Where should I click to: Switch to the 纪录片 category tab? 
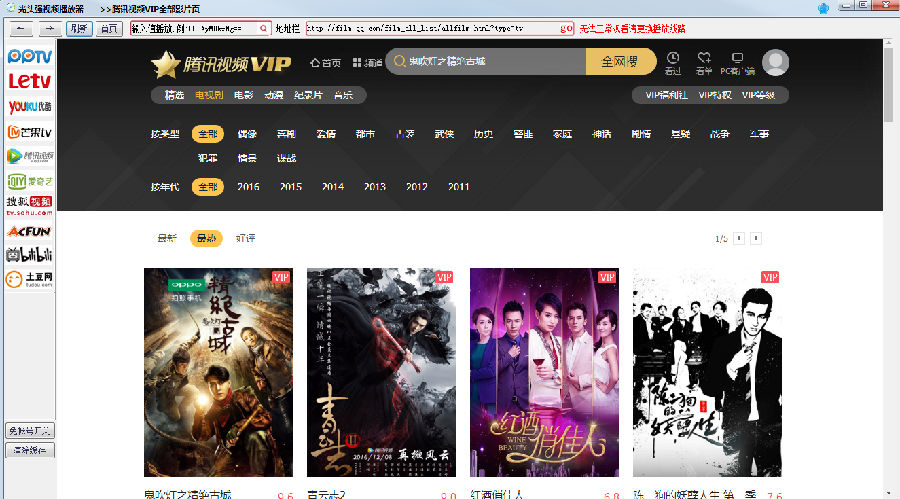pos(308,95)
